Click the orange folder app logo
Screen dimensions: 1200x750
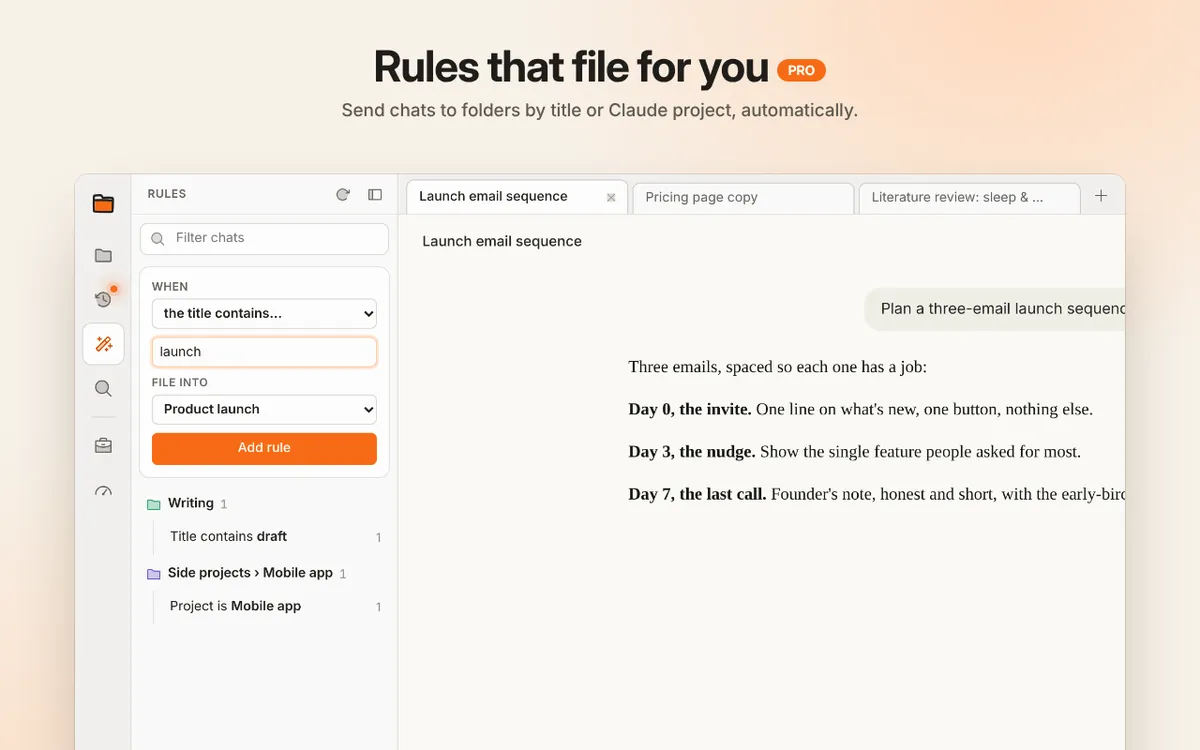point(103,203)
